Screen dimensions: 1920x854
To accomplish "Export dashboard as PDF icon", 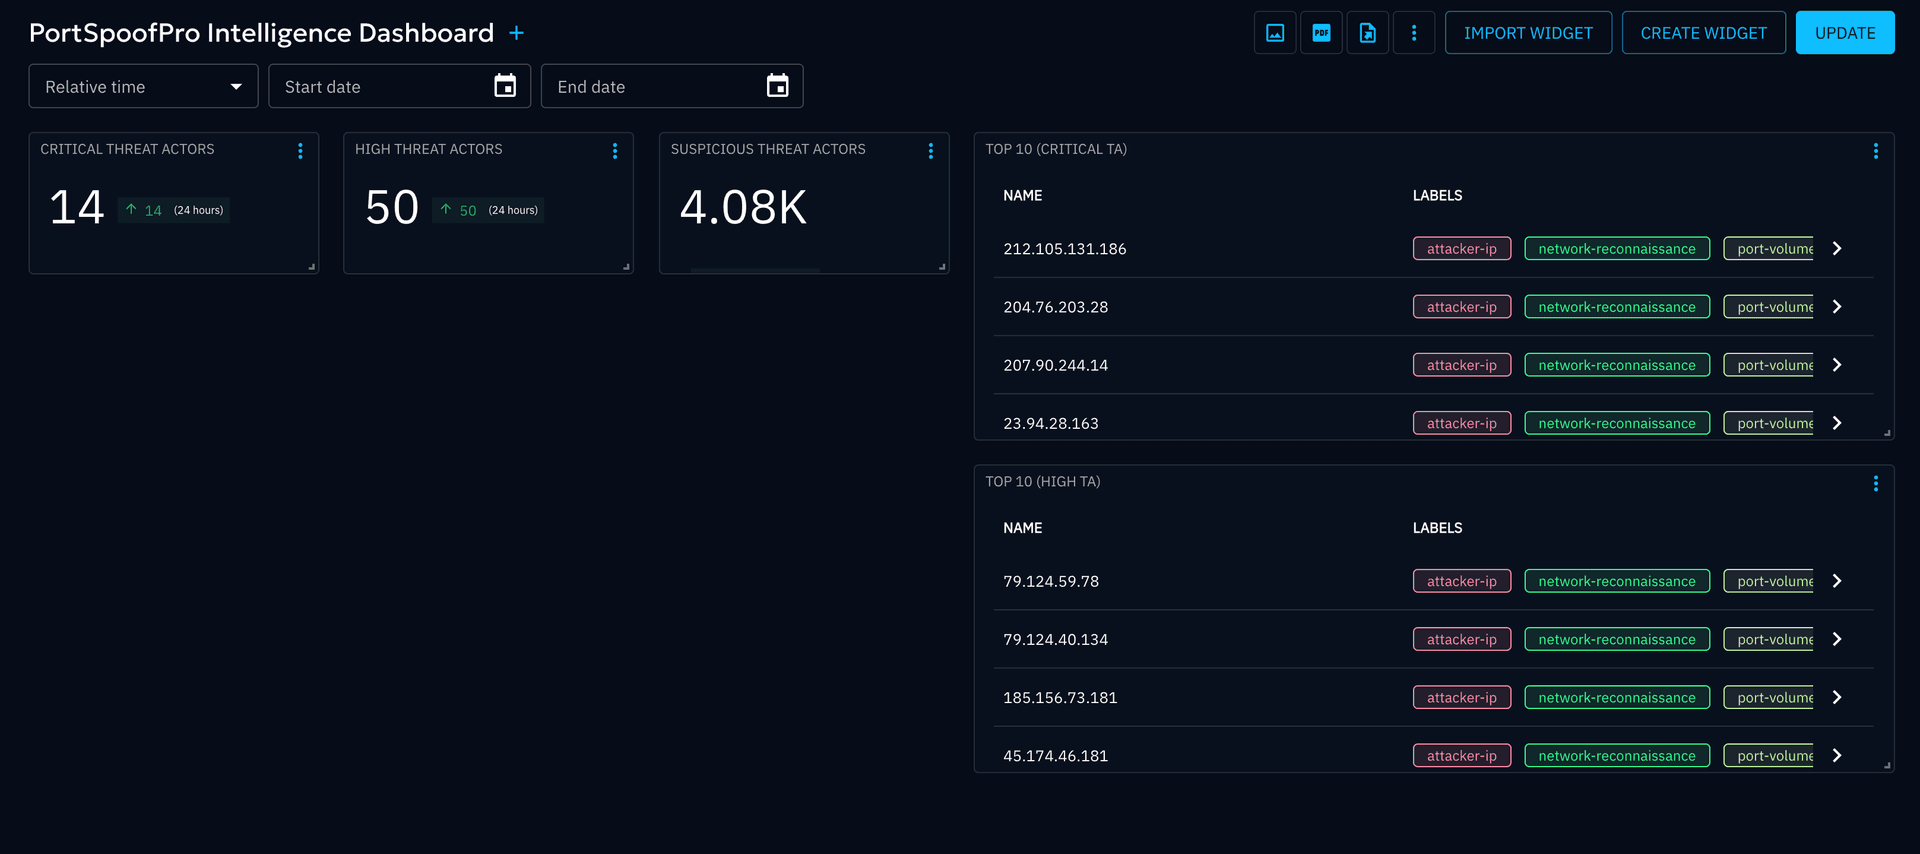I will [x=1321, y=33].
